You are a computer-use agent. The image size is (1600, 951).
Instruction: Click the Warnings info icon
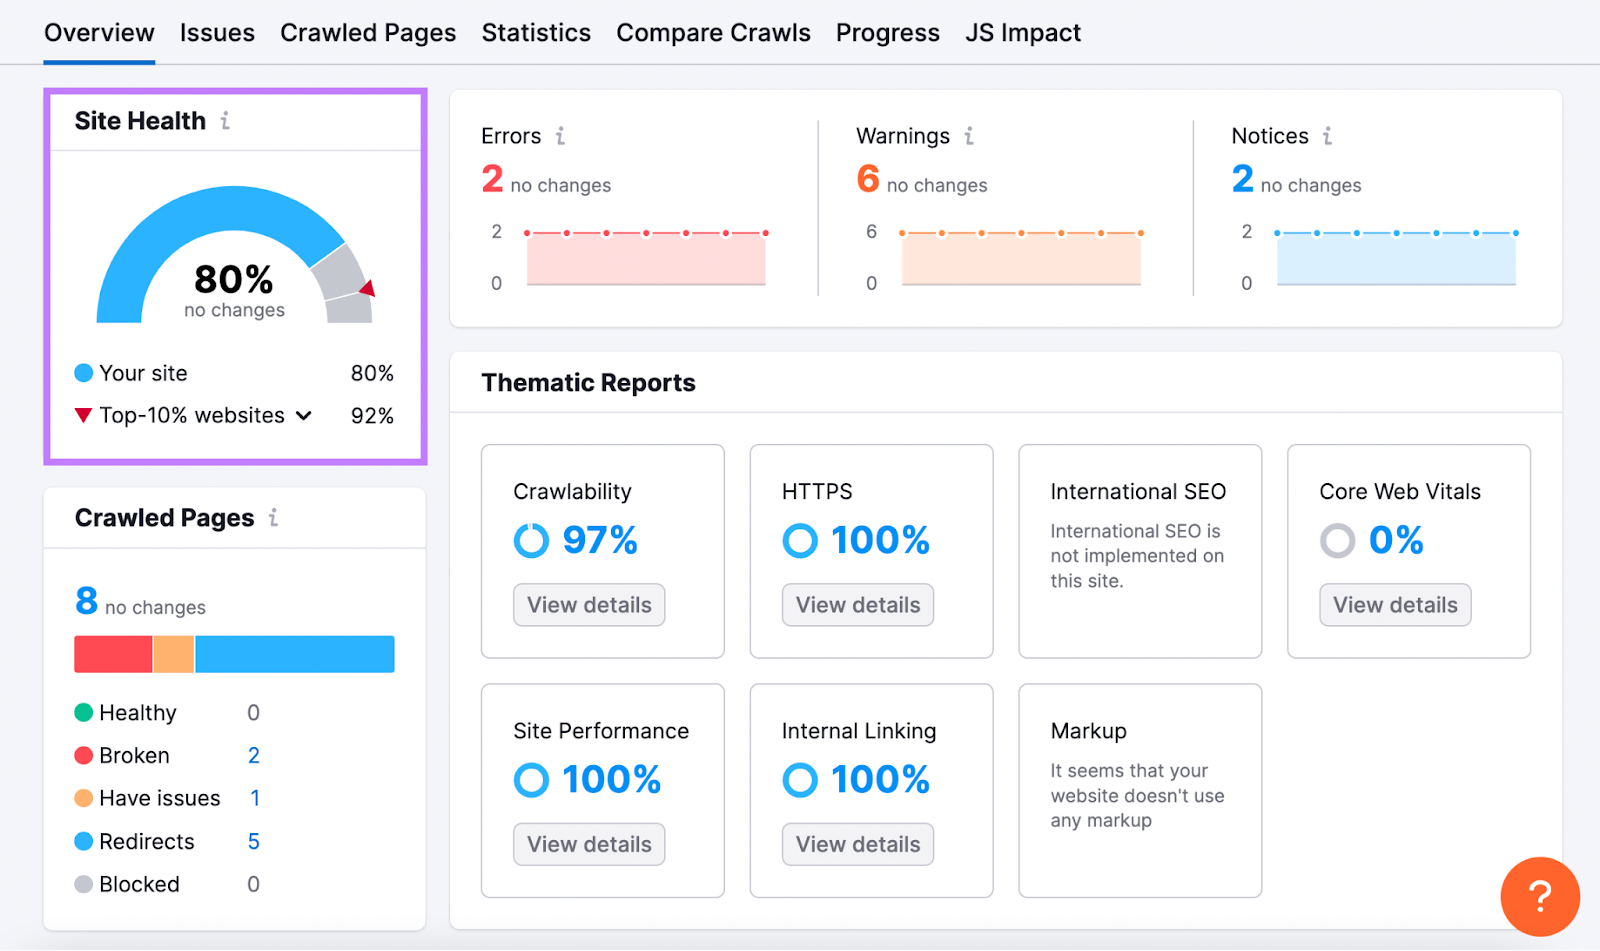click(969, 136)
